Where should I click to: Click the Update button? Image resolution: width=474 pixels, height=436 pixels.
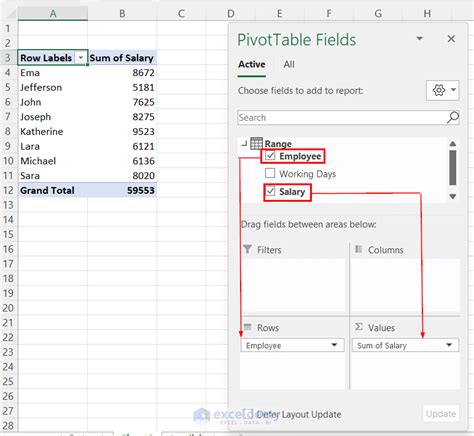[x=441, y=414]
